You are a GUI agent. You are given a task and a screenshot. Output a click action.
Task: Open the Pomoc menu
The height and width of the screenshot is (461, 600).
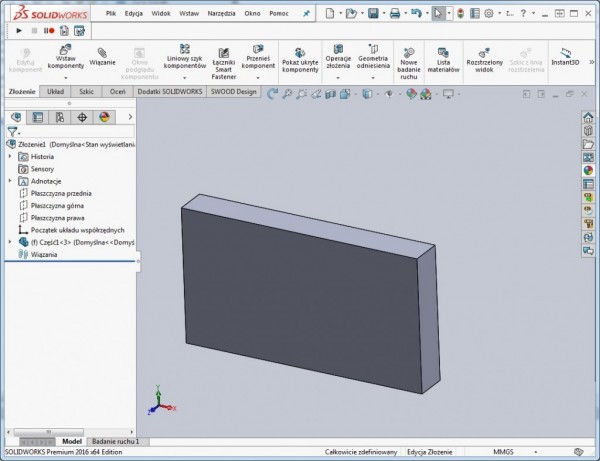click(x=279, y=13)
